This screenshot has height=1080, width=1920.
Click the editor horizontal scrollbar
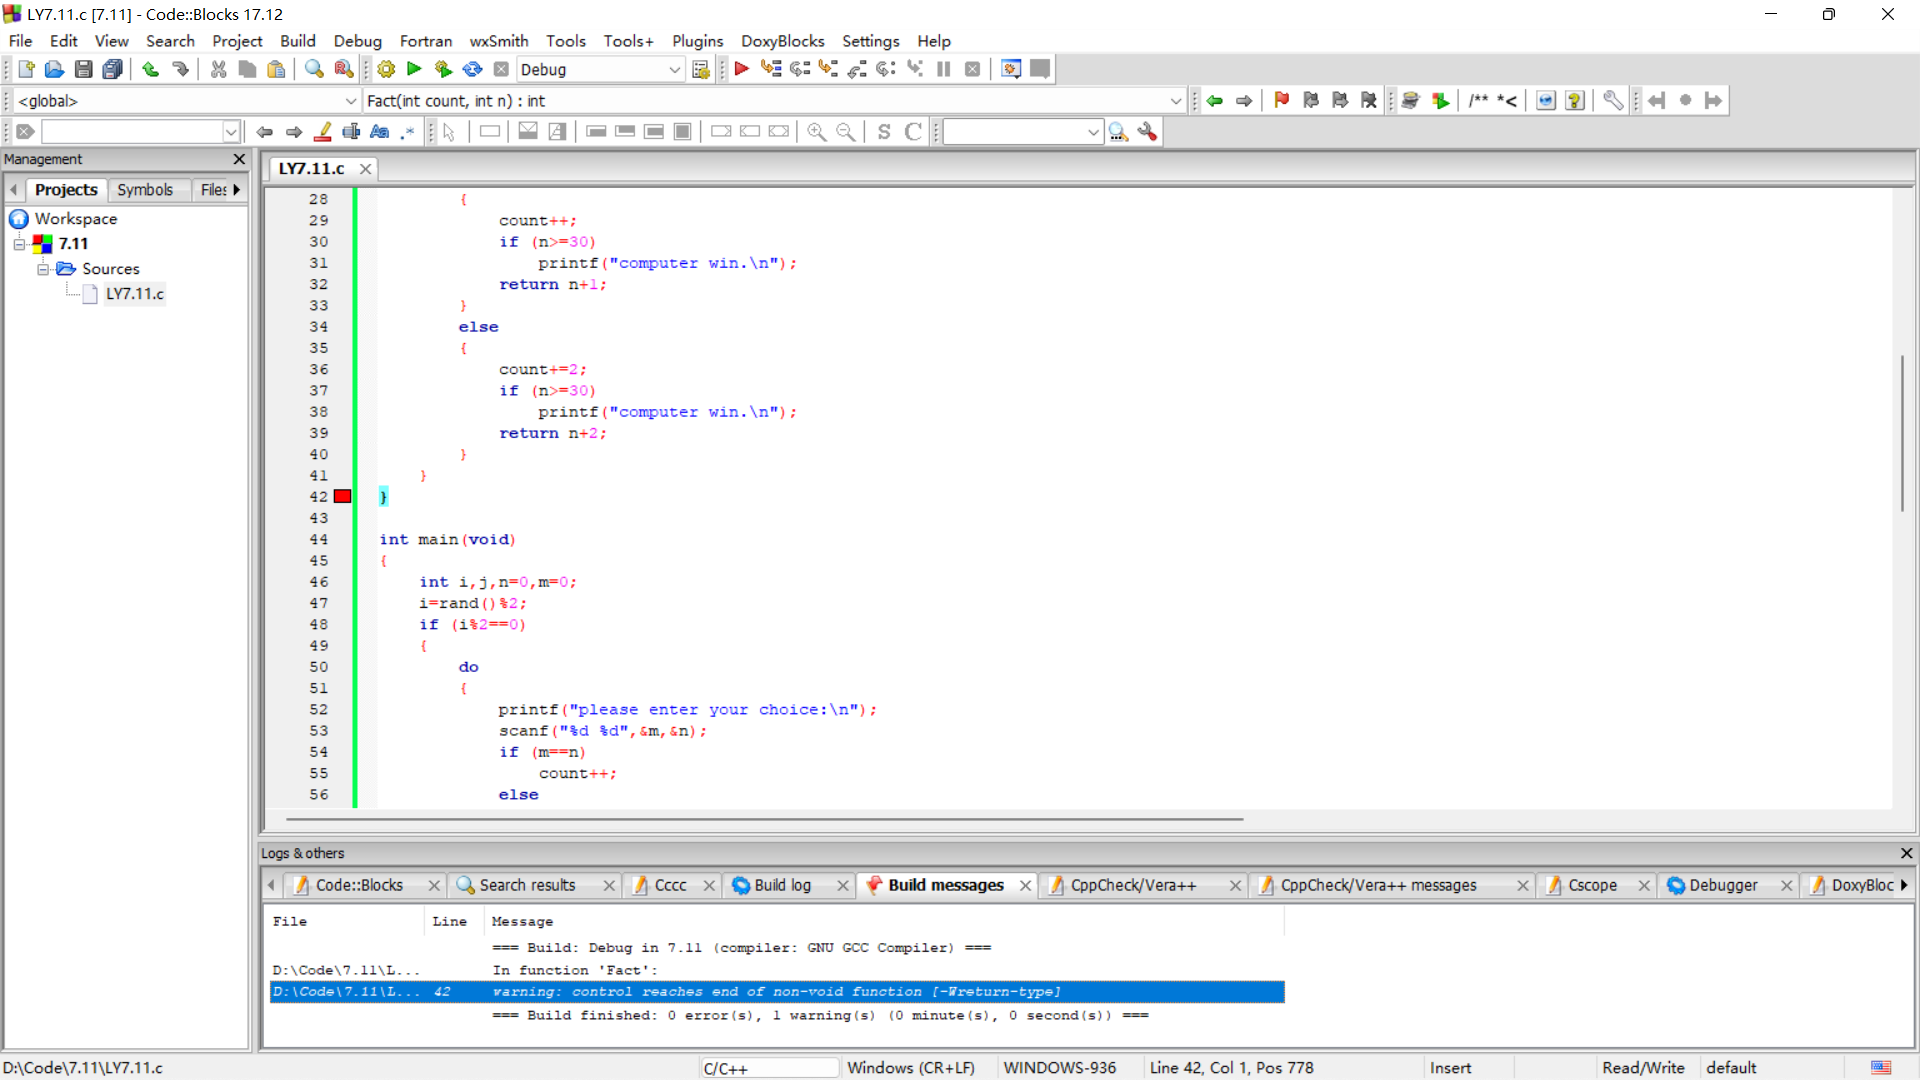(x=764, y=819)
